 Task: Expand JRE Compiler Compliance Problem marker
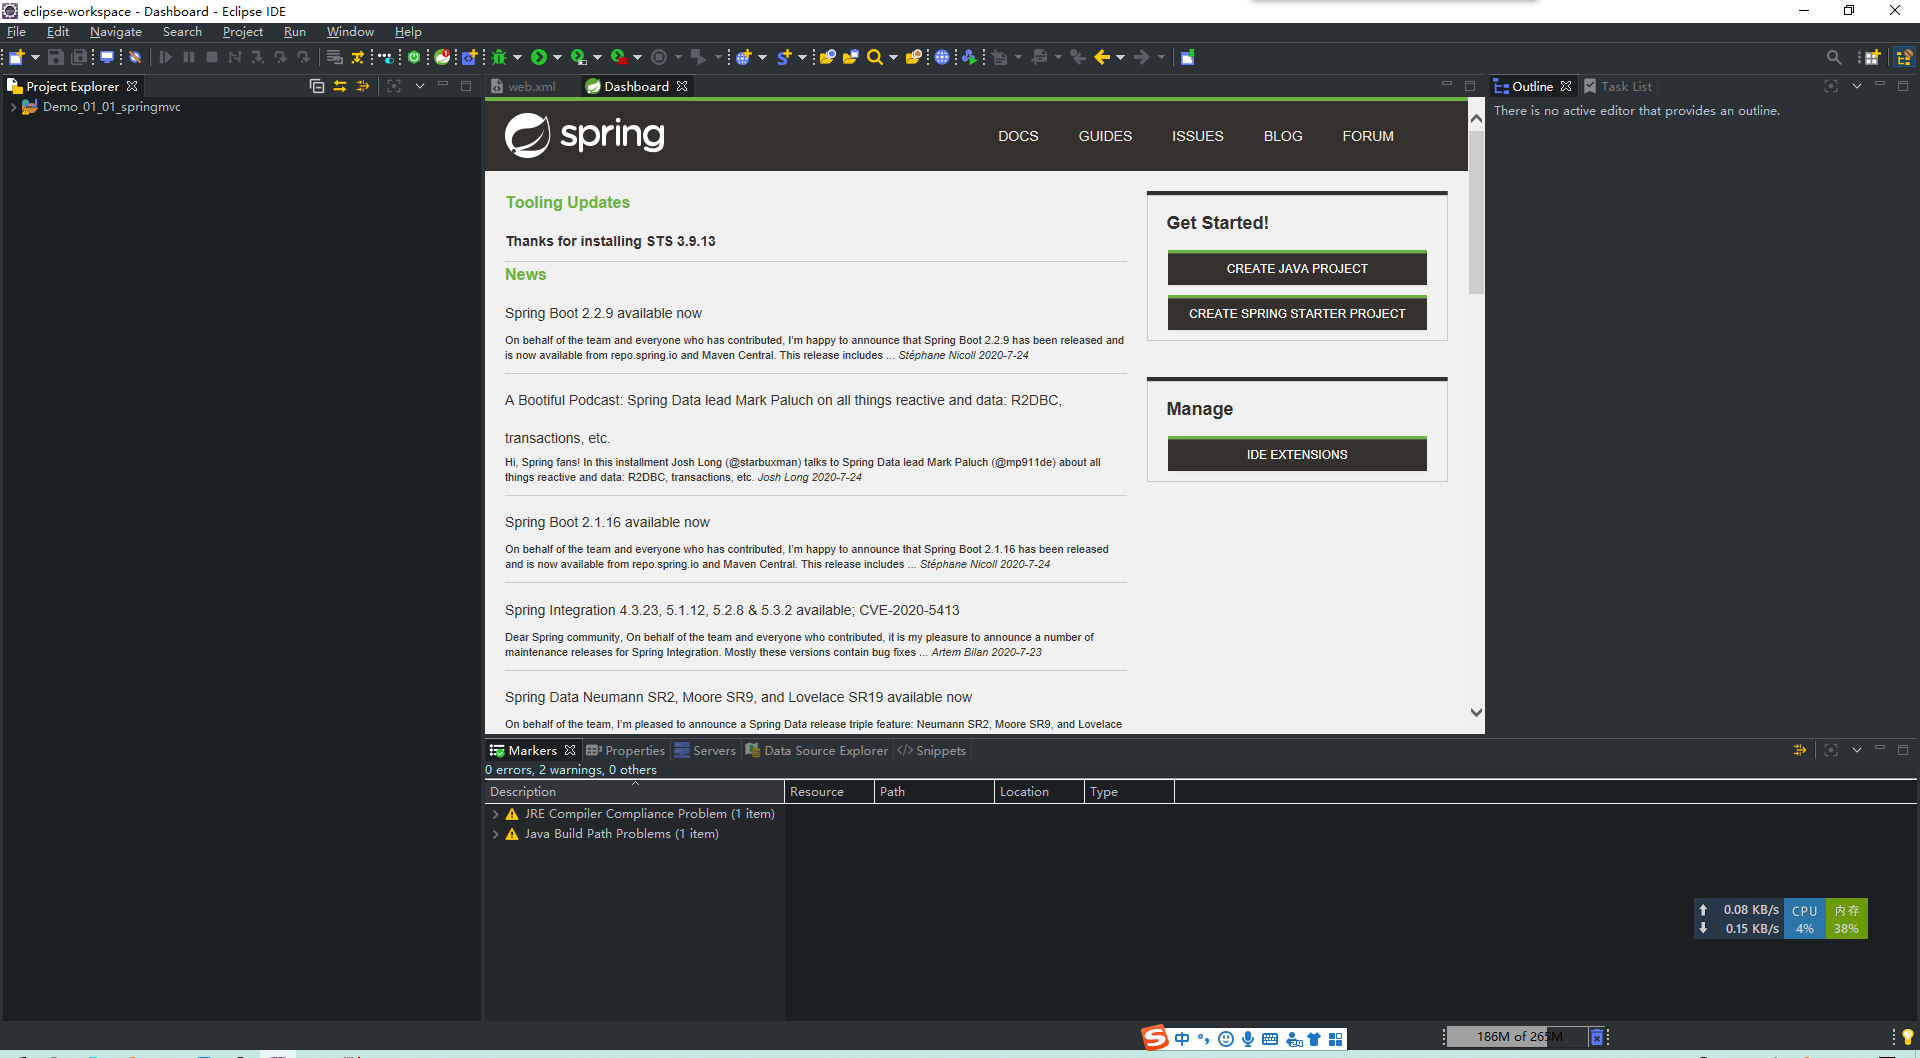point(495,814)
